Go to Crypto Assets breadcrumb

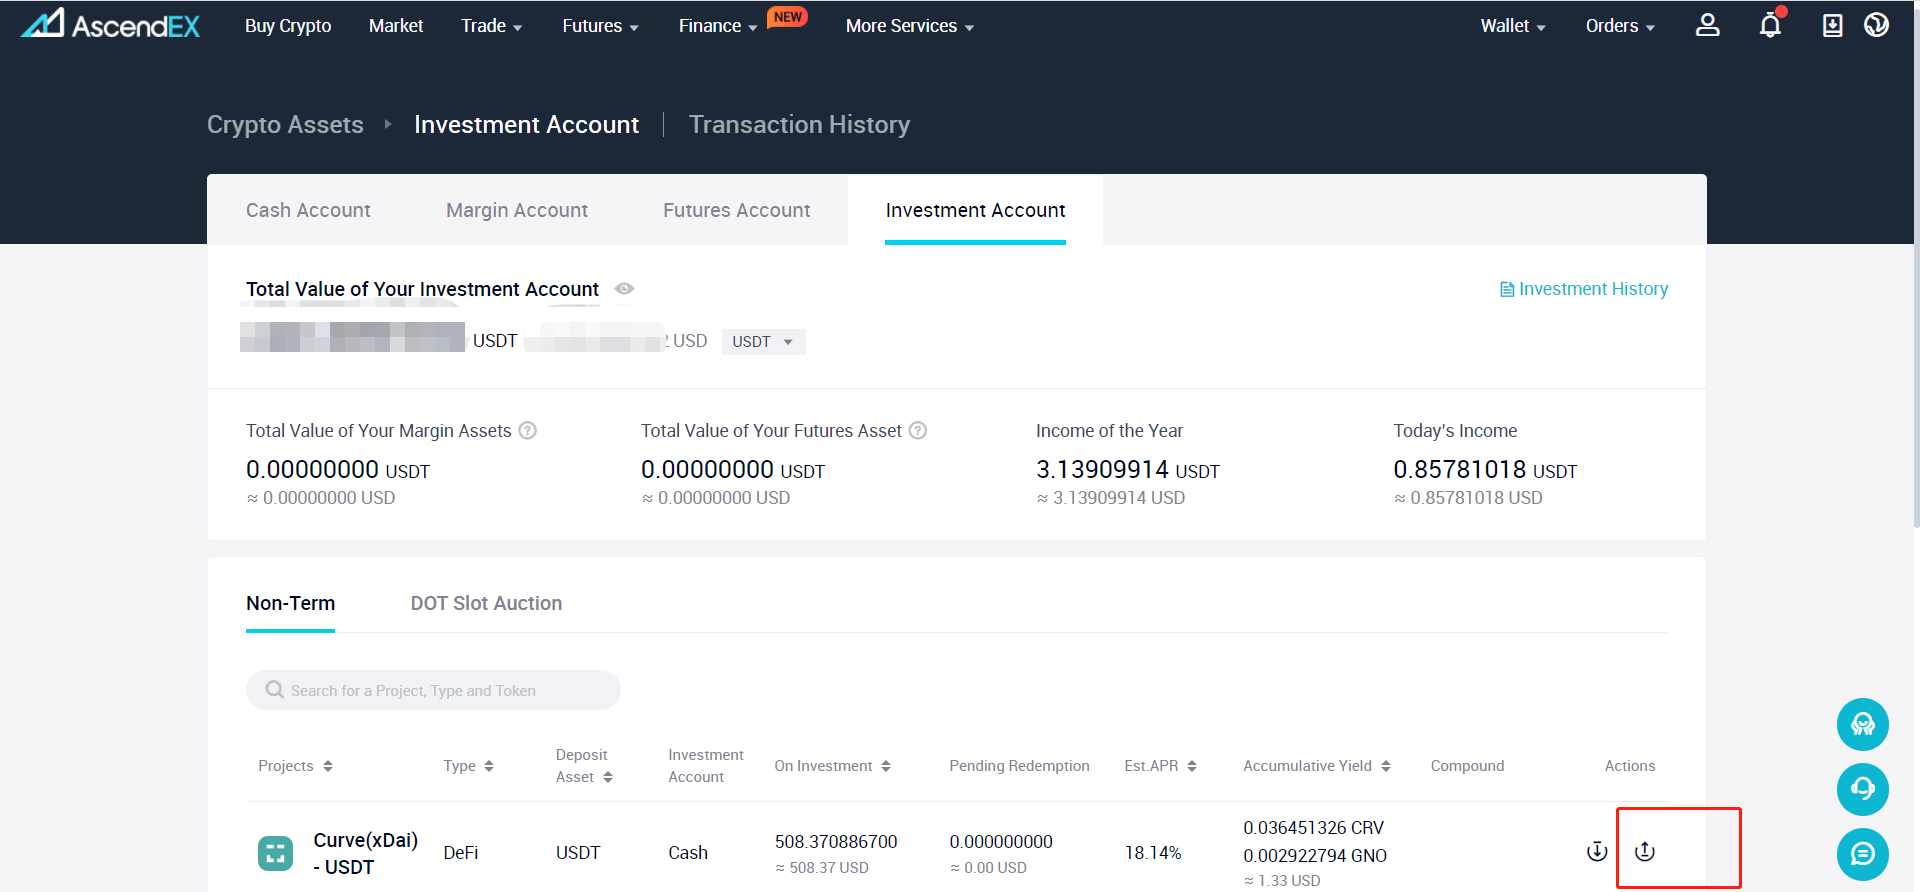(x=285, y=124)
